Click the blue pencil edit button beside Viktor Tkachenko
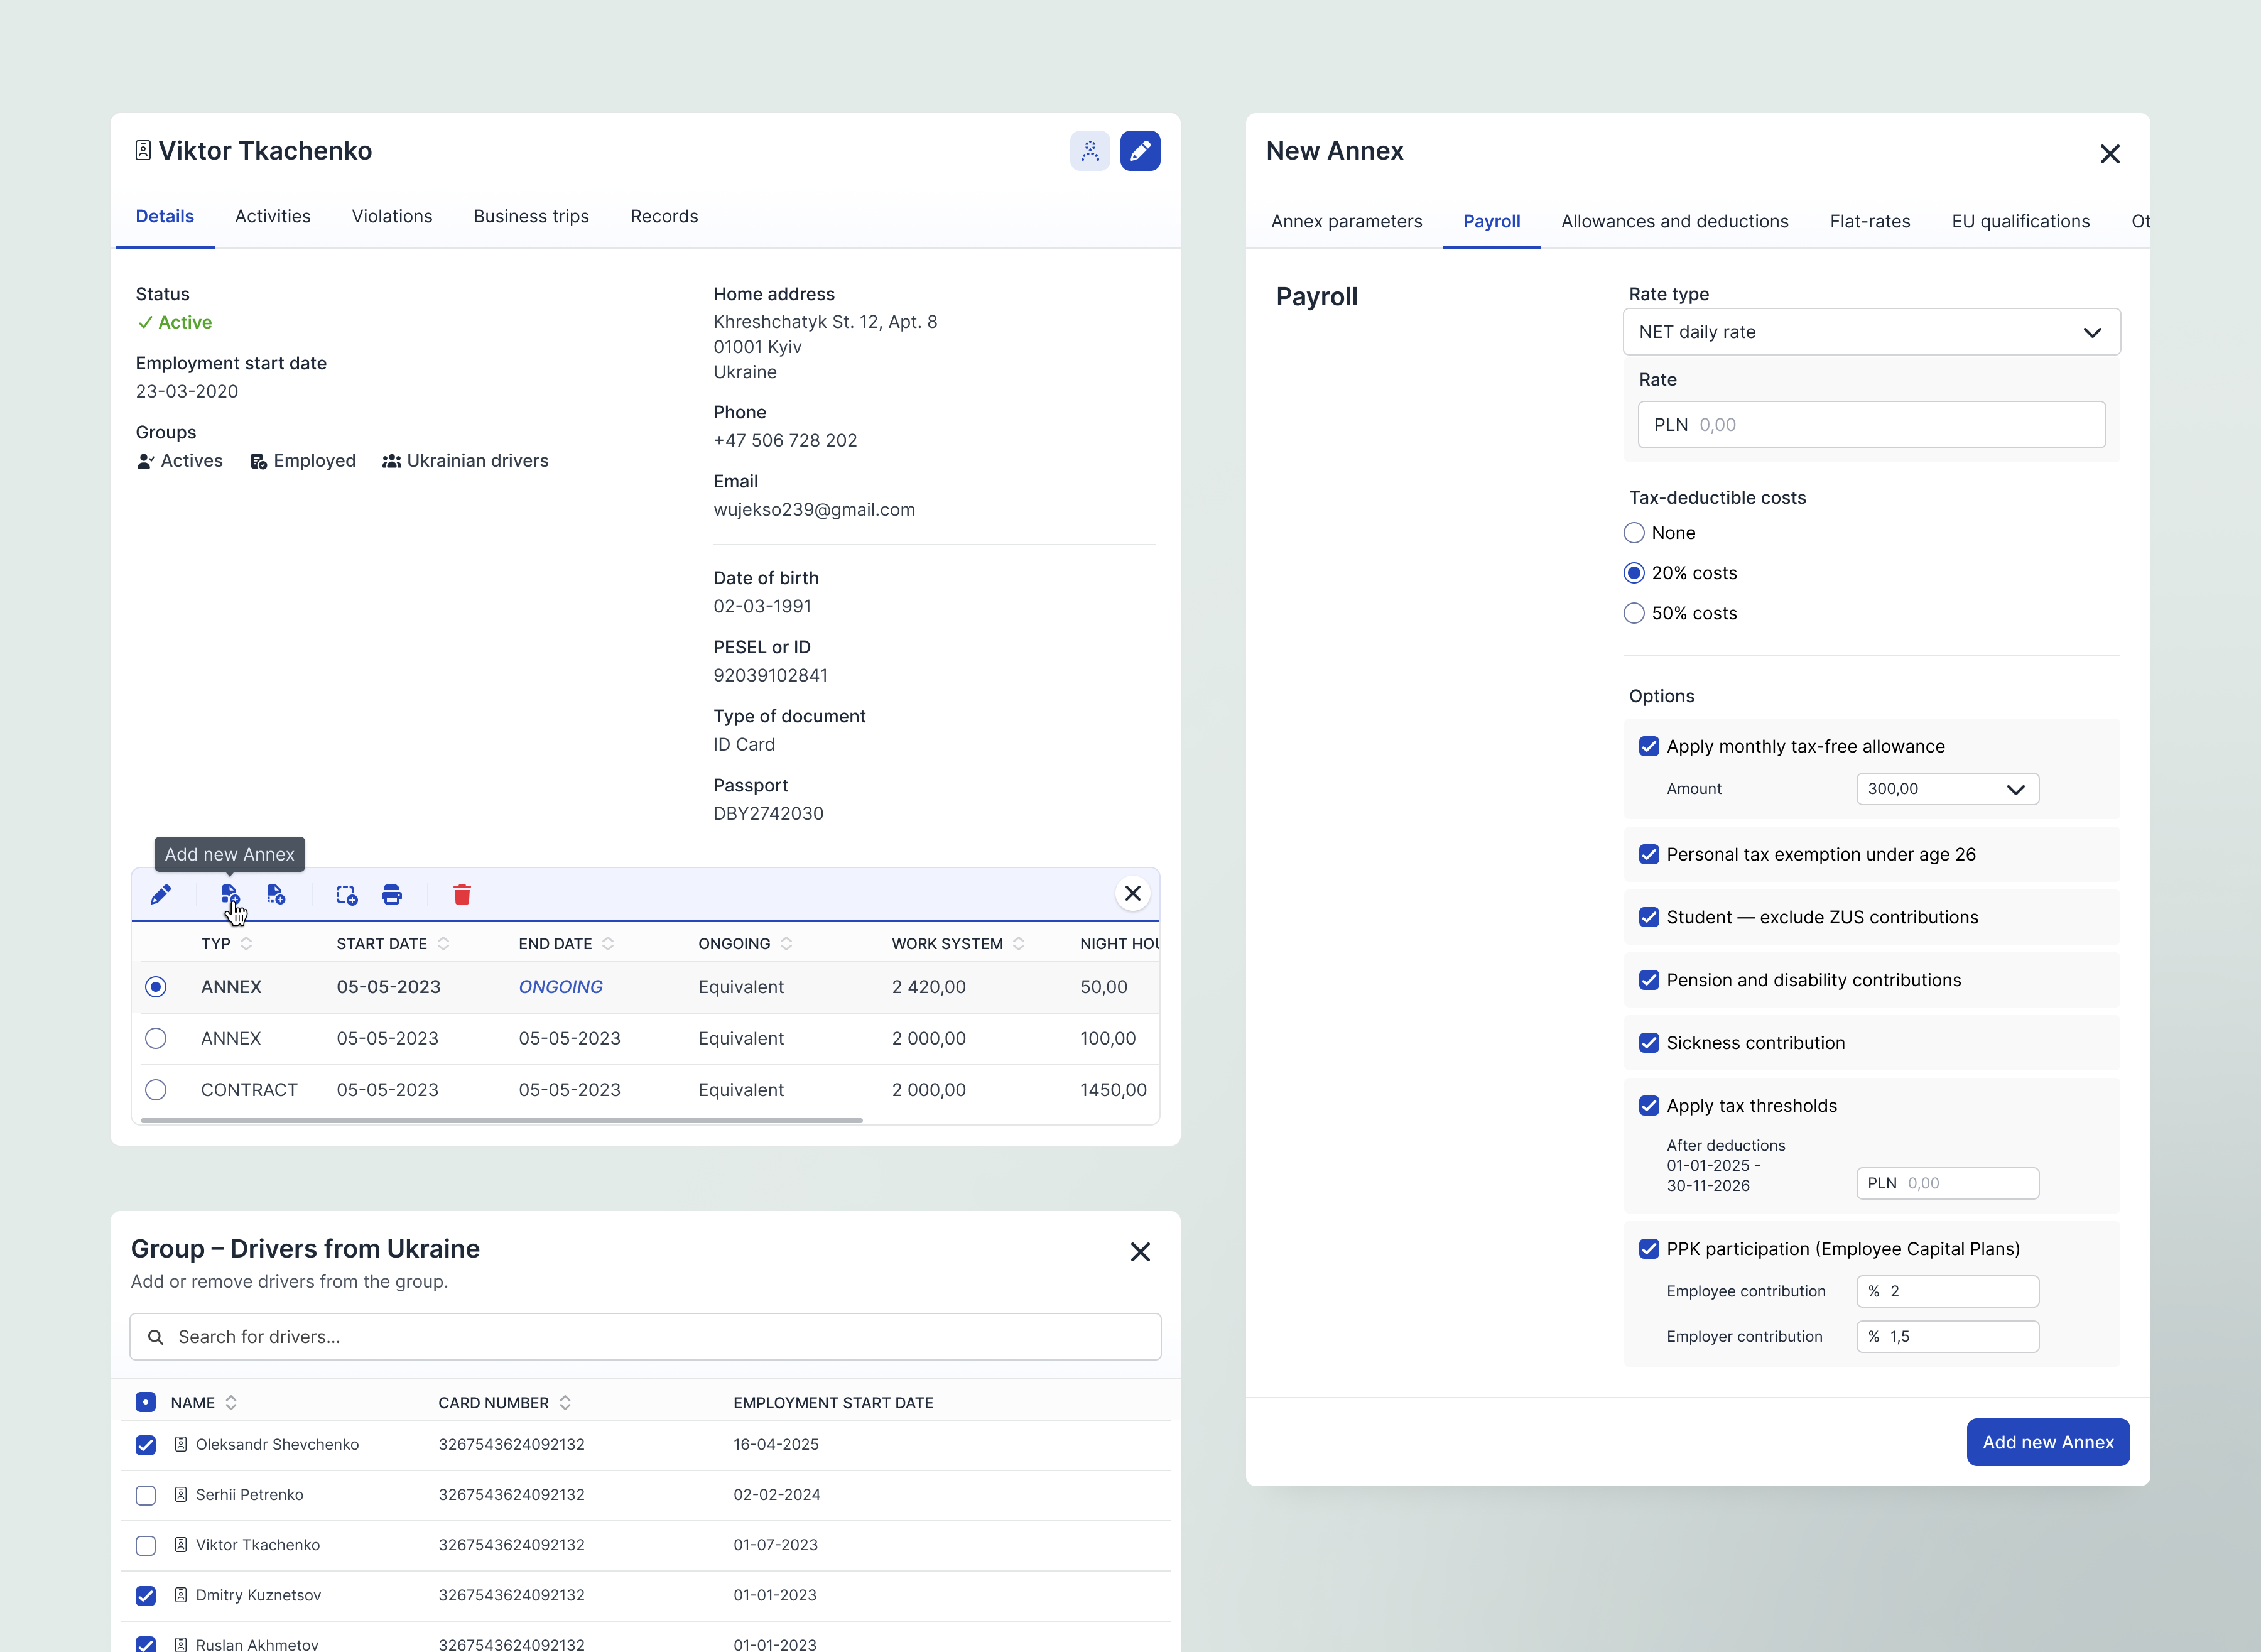 click(1140, 151)
